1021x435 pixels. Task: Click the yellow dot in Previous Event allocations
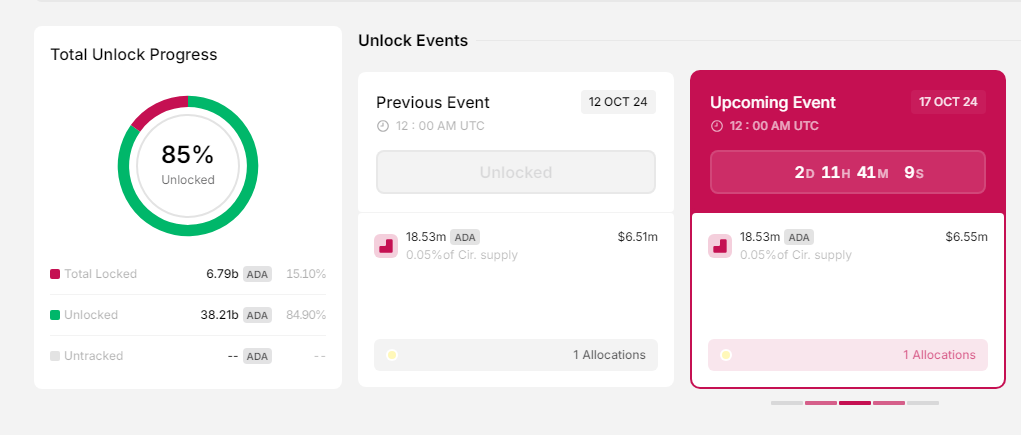point(391,355)
